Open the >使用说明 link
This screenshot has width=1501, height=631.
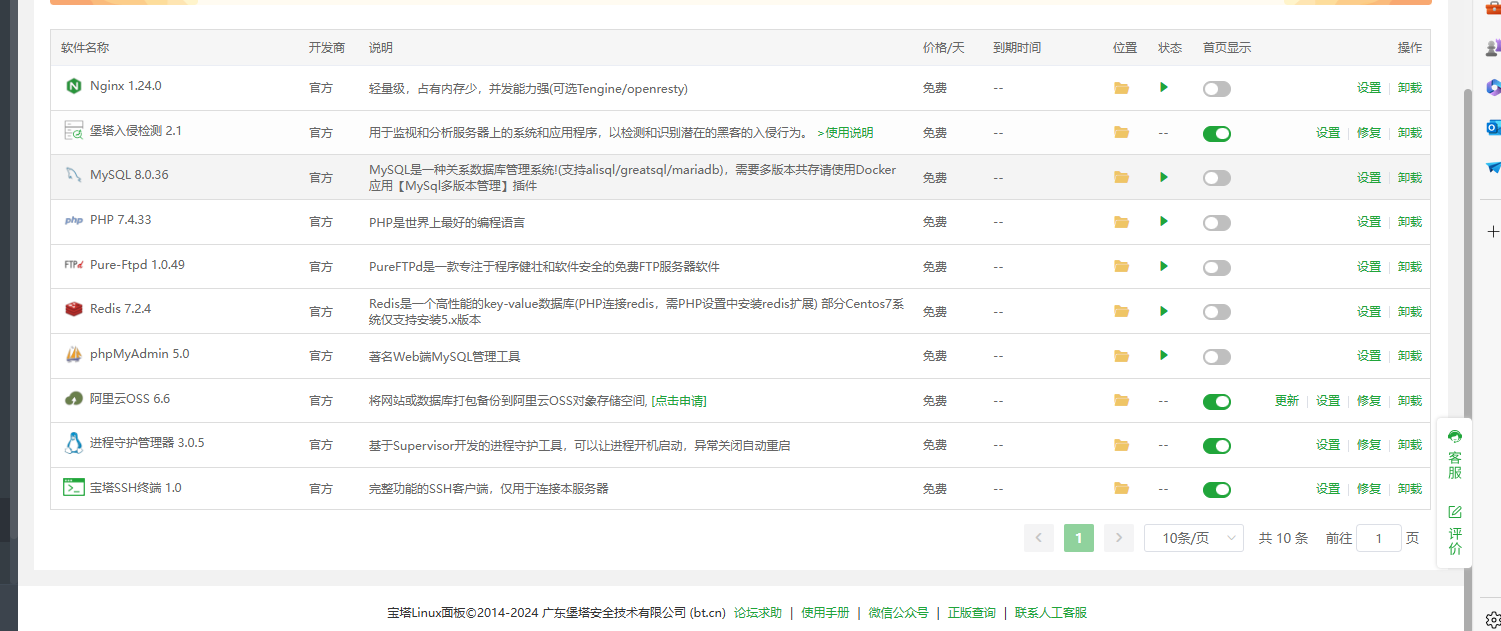pyautogui.click(x=845, y=132)
